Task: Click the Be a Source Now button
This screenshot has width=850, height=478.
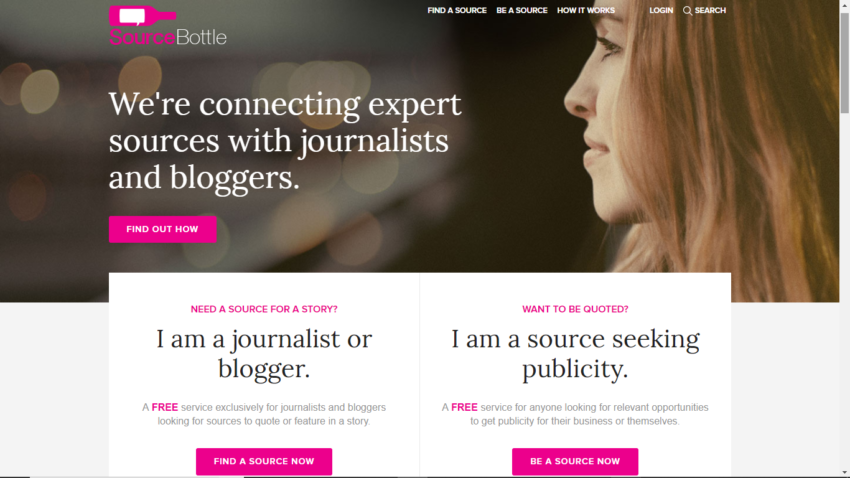Action: 575,461
